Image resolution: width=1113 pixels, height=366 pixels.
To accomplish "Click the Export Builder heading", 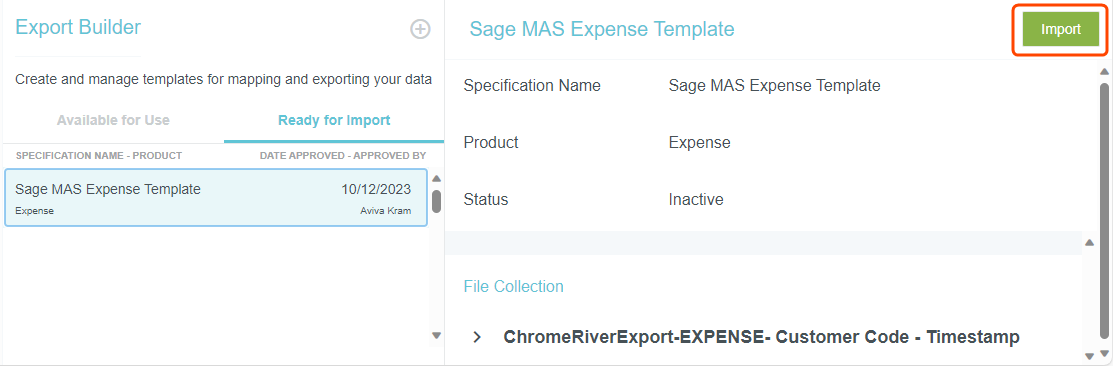I will [x=78, y=27].
